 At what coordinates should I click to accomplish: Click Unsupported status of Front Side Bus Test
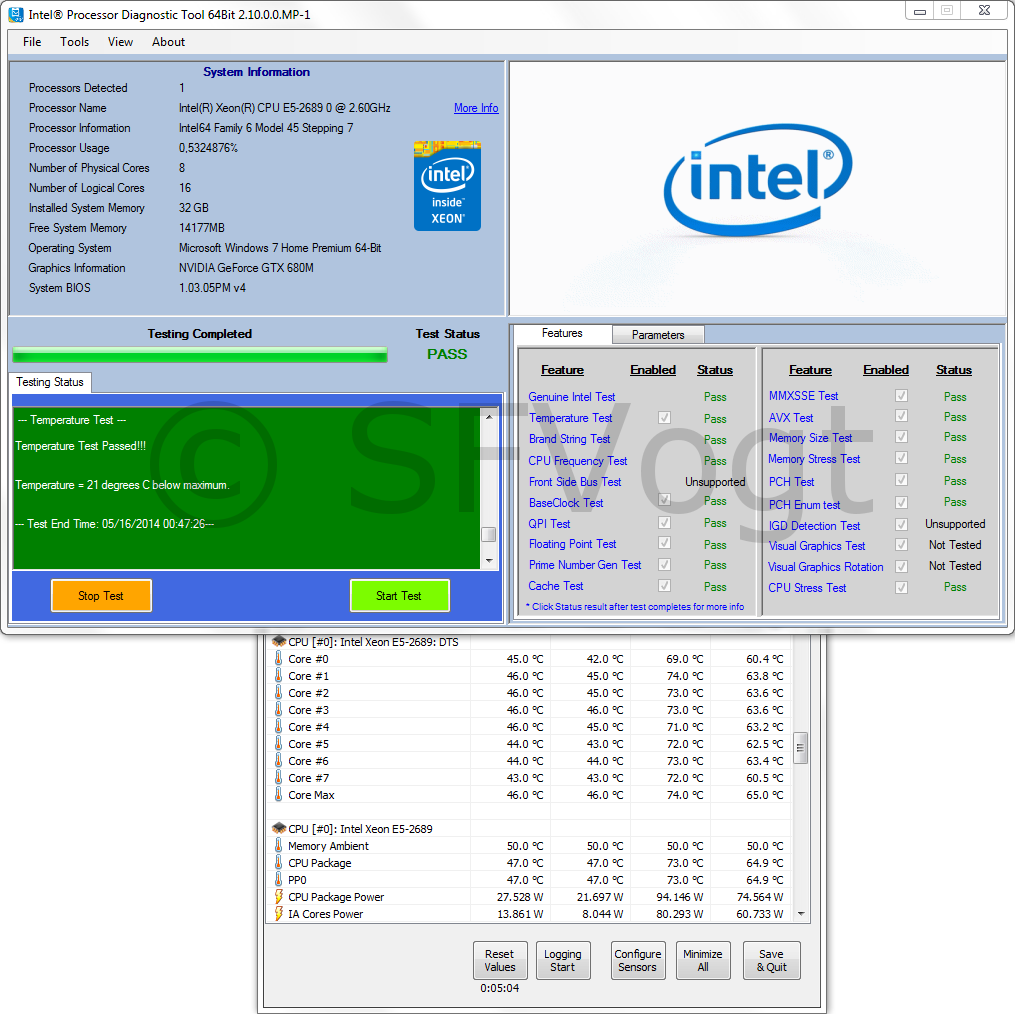(715, 482)
